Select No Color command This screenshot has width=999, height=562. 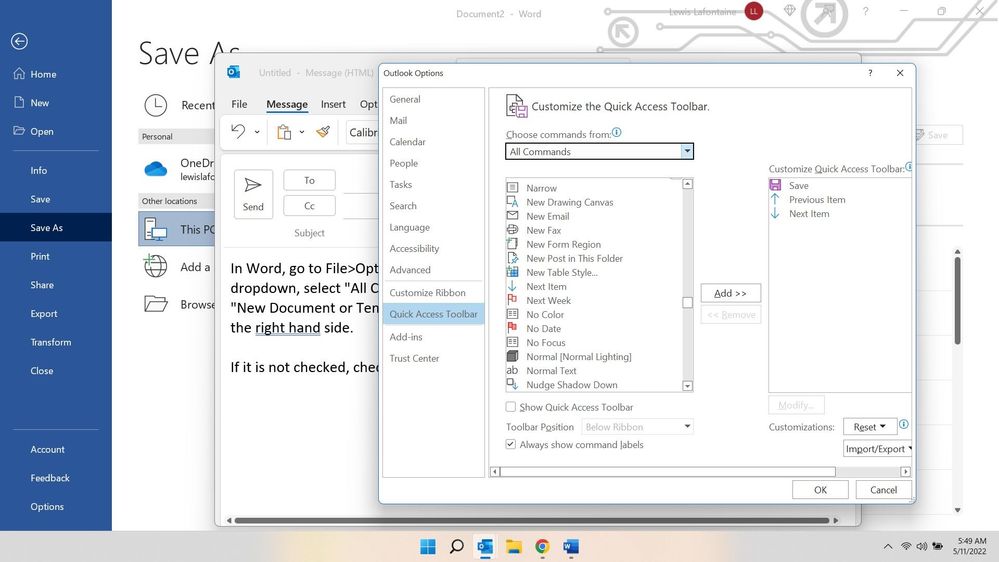point(545,314)
